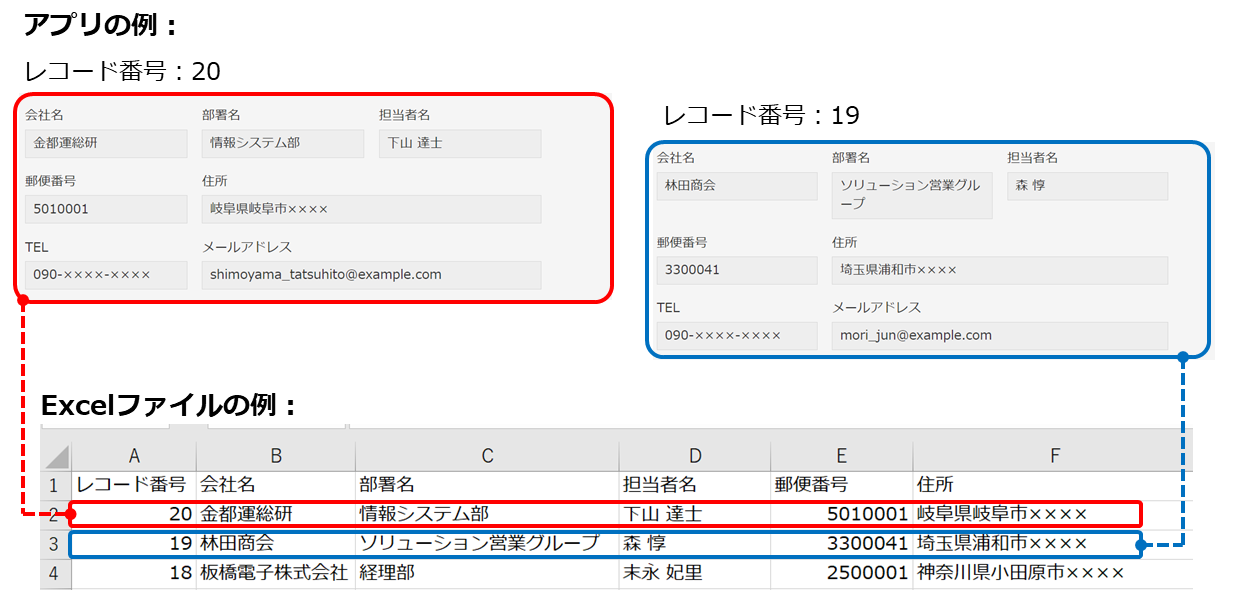Select Excel row number 3
Screen dimensions: 1237x598
click(55, 545)
